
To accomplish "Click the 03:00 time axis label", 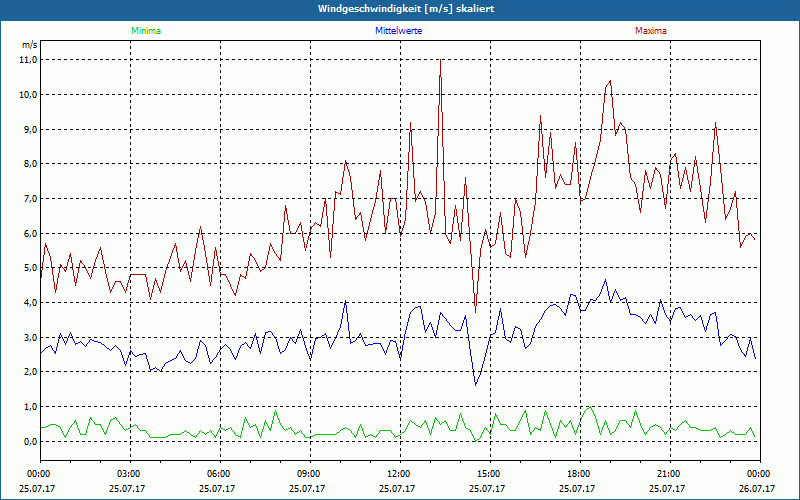I will (131, 474).
